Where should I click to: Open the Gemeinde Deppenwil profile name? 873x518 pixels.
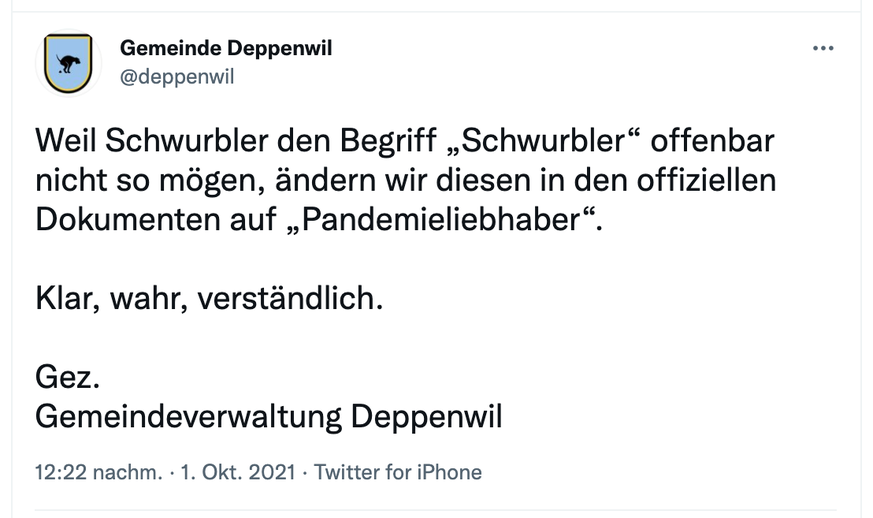(225, 48)
